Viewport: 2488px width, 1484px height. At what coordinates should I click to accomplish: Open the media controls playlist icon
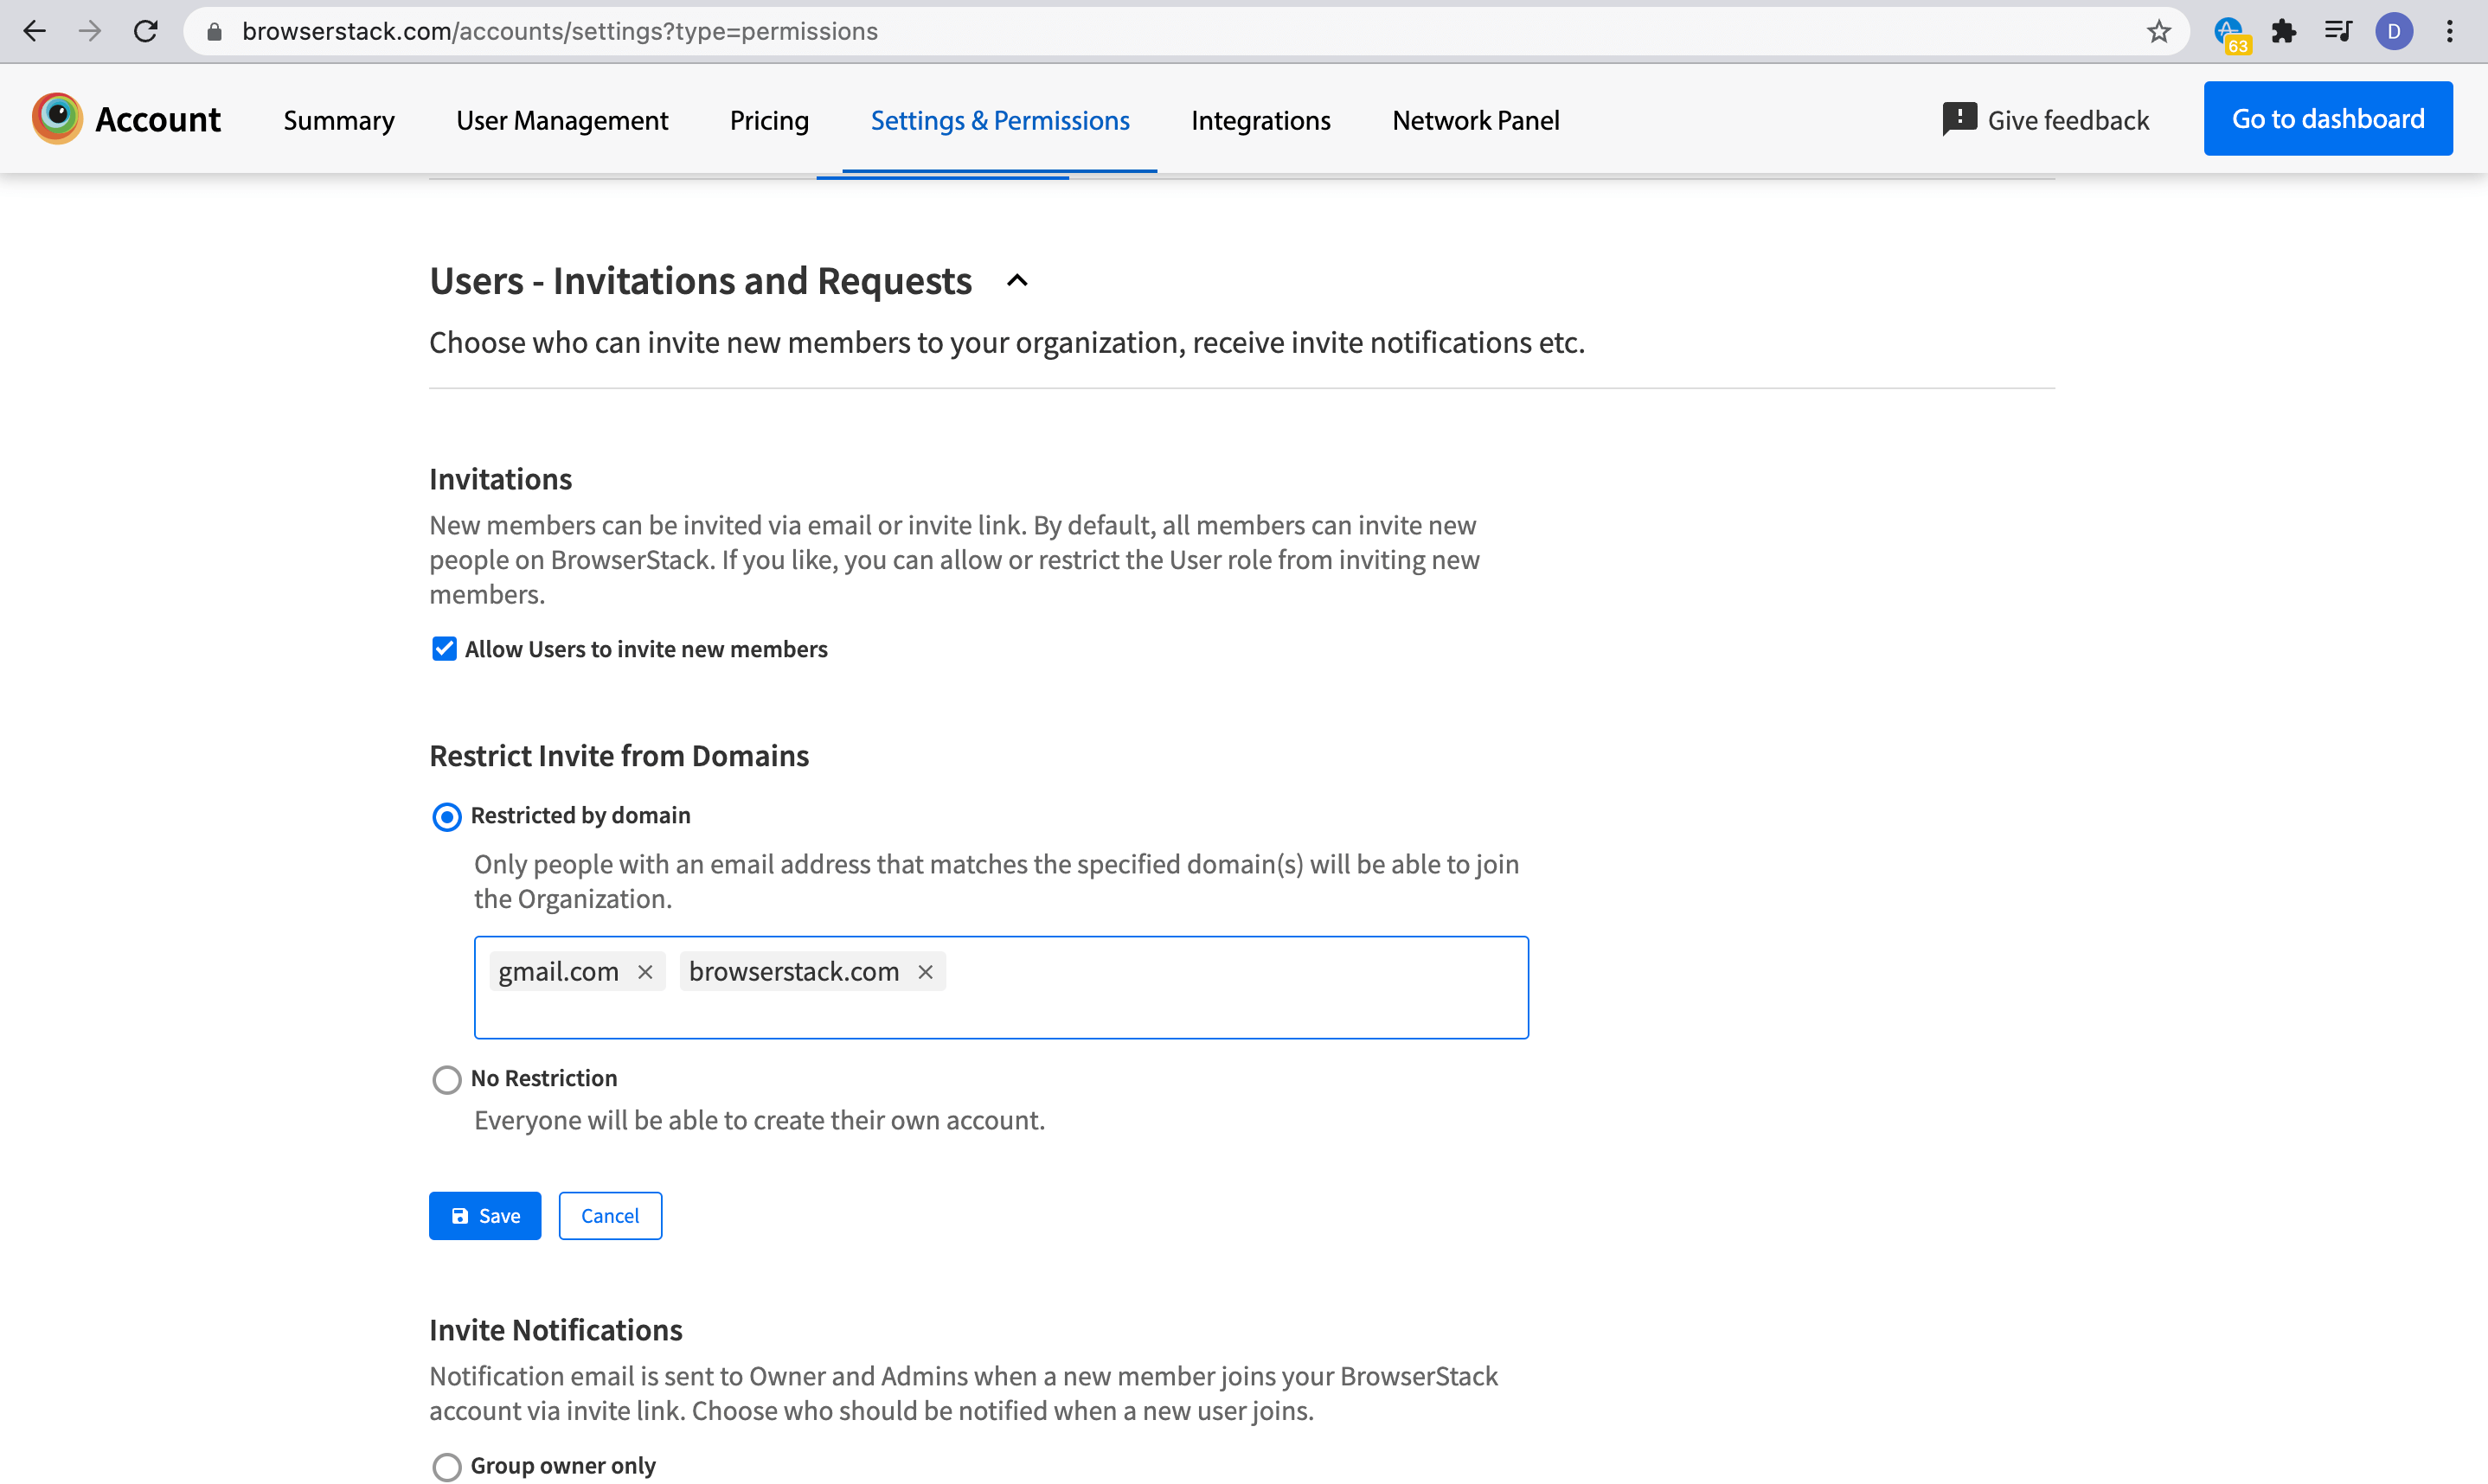coord(2337,32)
